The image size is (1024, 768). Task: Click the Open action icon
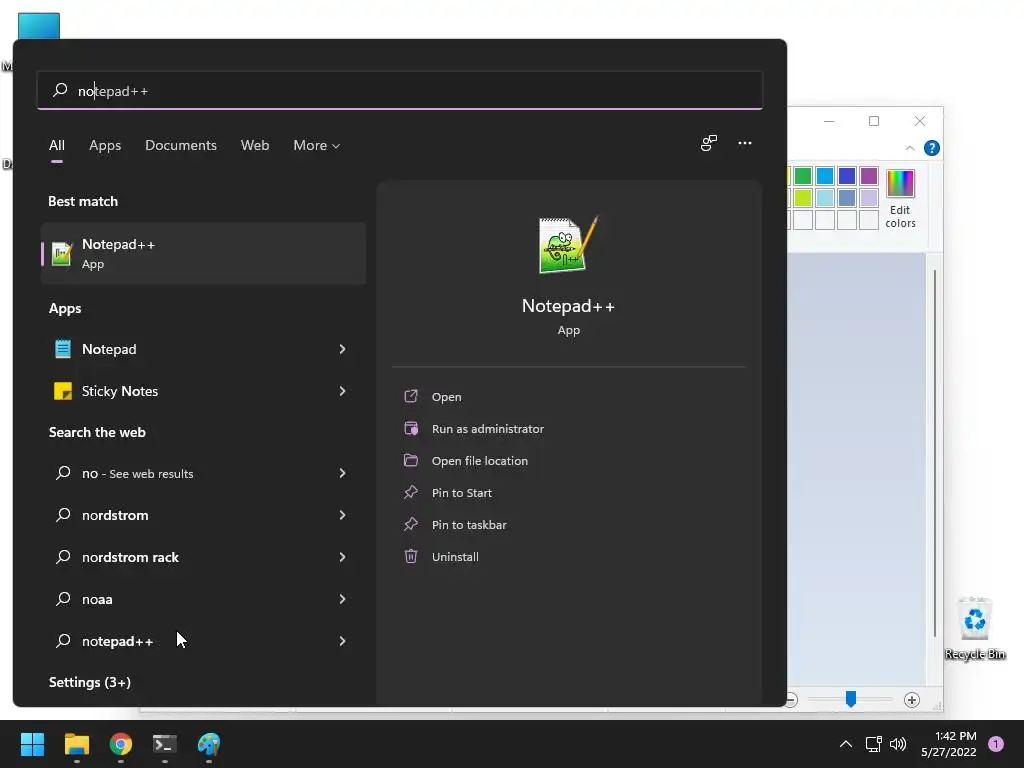(x=411, y=396)
